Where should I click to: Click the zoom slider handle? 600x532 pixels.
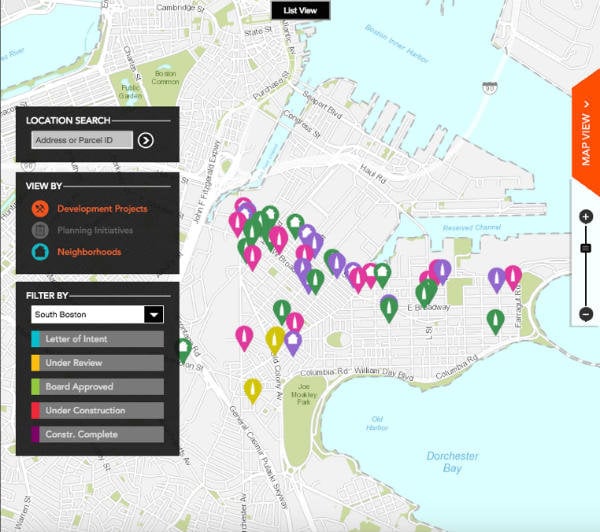[x=586, y=248]
